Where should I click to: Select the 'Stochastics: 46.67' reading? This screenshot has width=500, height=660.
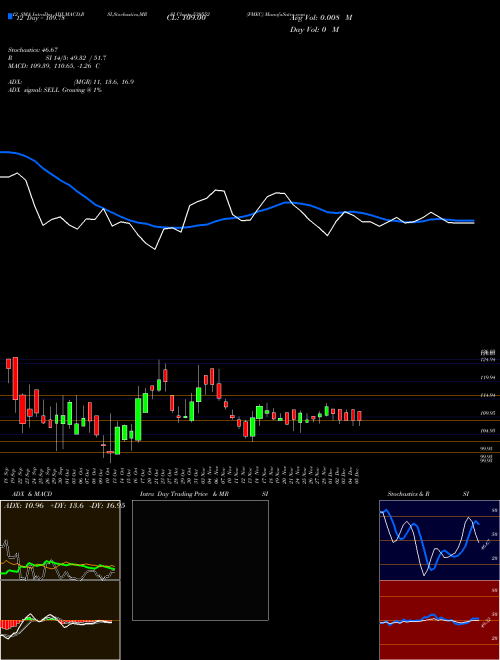coord(33,50)
